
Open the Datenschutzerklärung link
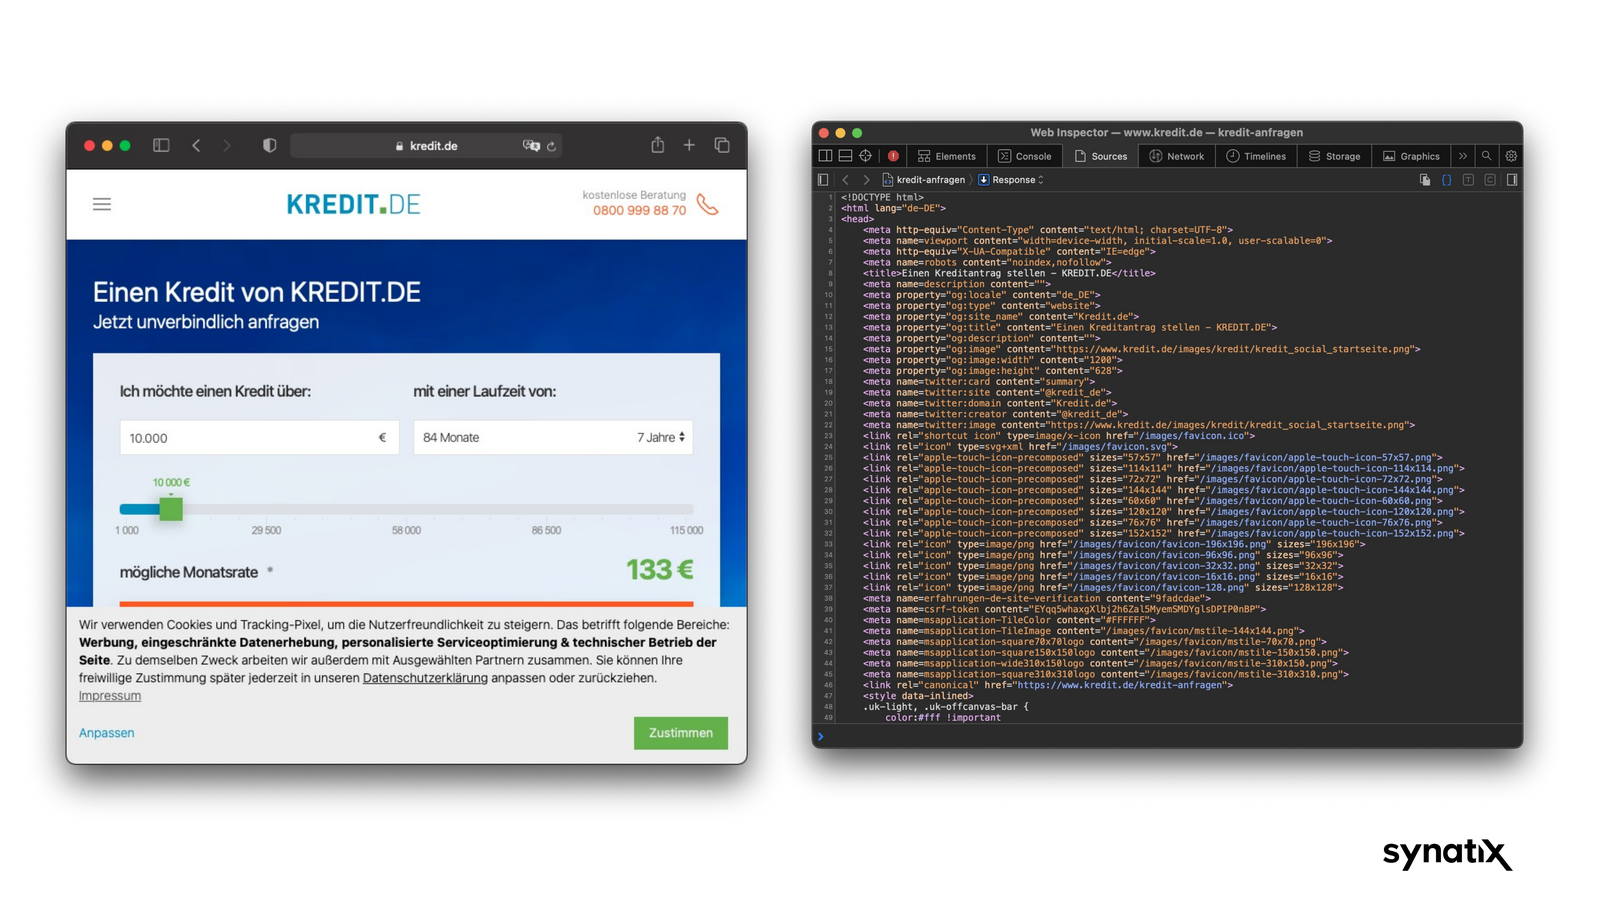[425, 678]
